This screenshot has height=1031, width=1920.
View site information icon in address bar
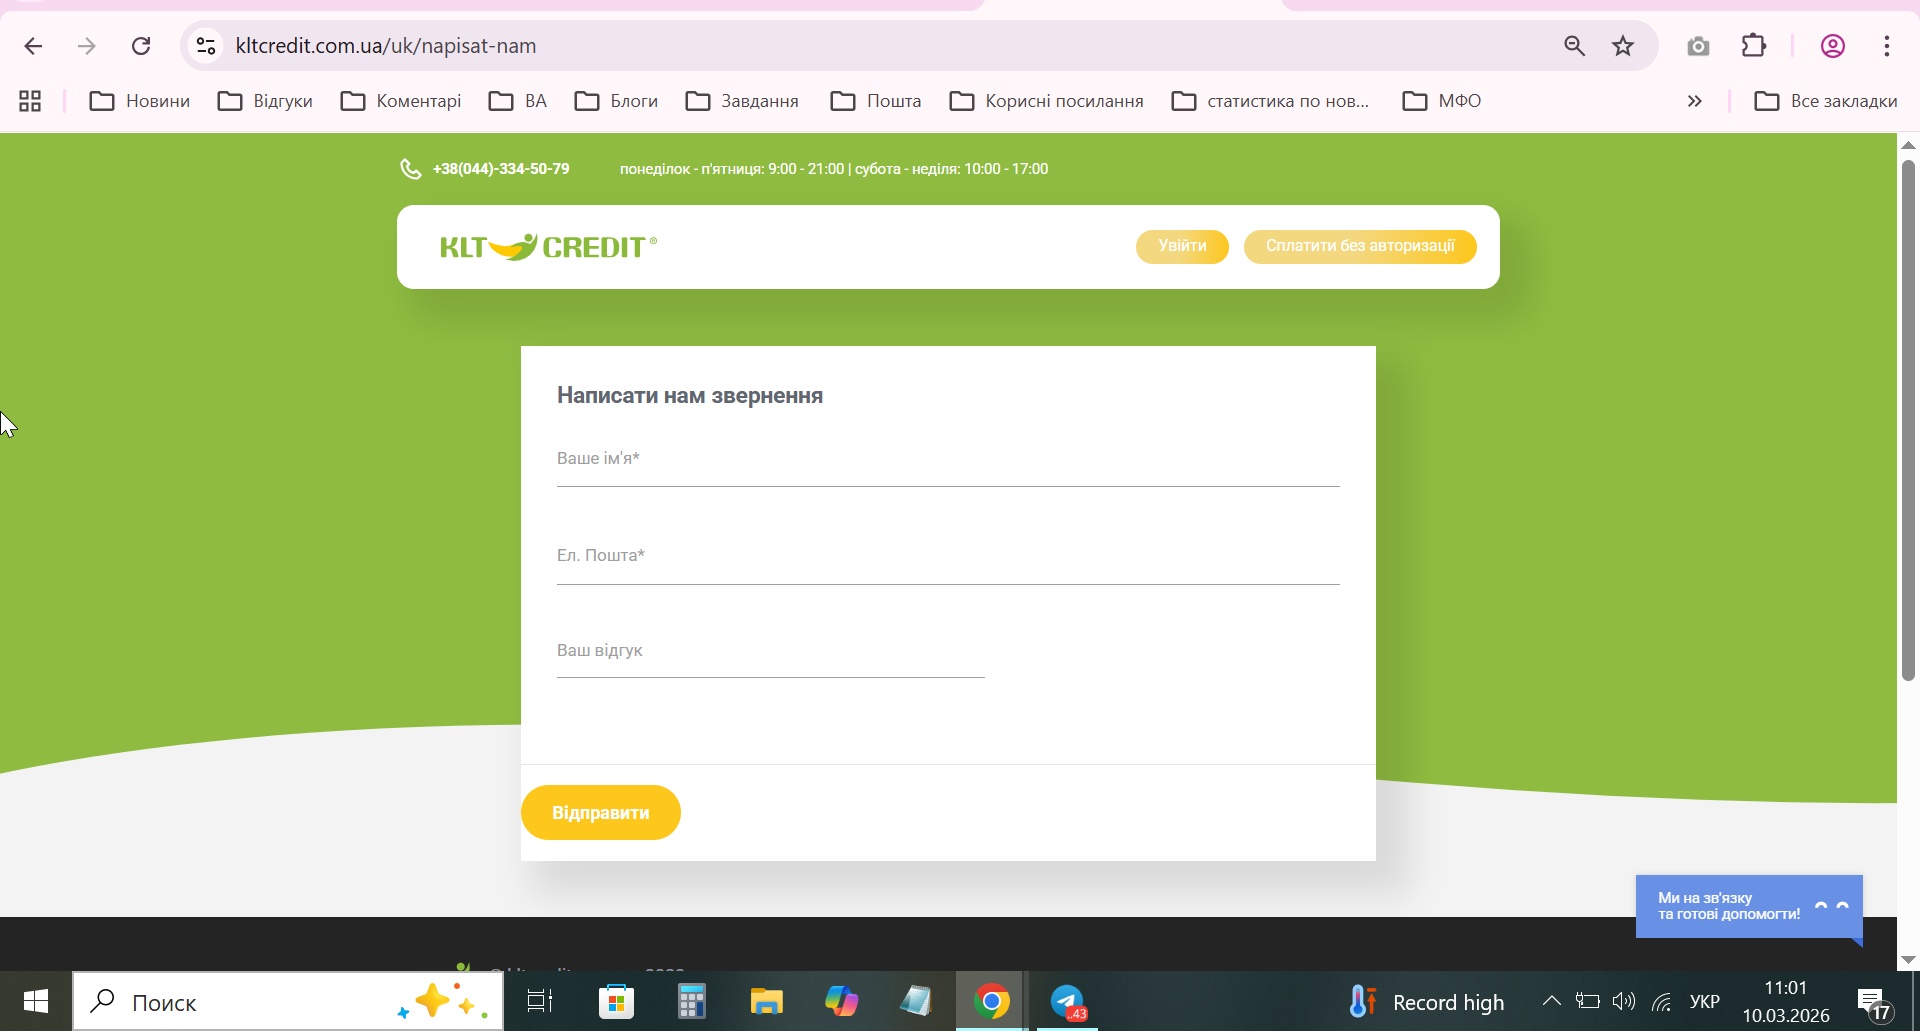[206, 46]
